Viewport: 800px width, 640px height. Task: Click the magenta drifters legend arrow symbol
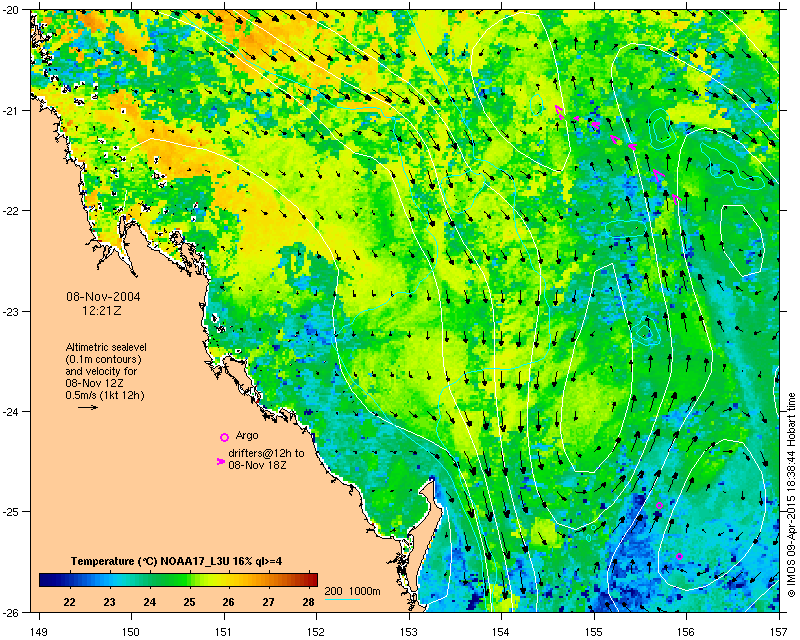click(220, 461)
